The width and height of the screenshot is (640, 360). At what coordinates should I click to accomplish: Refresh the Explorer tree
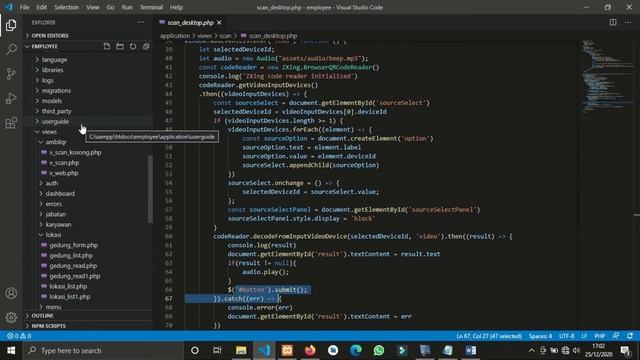[x=133, y=46]
